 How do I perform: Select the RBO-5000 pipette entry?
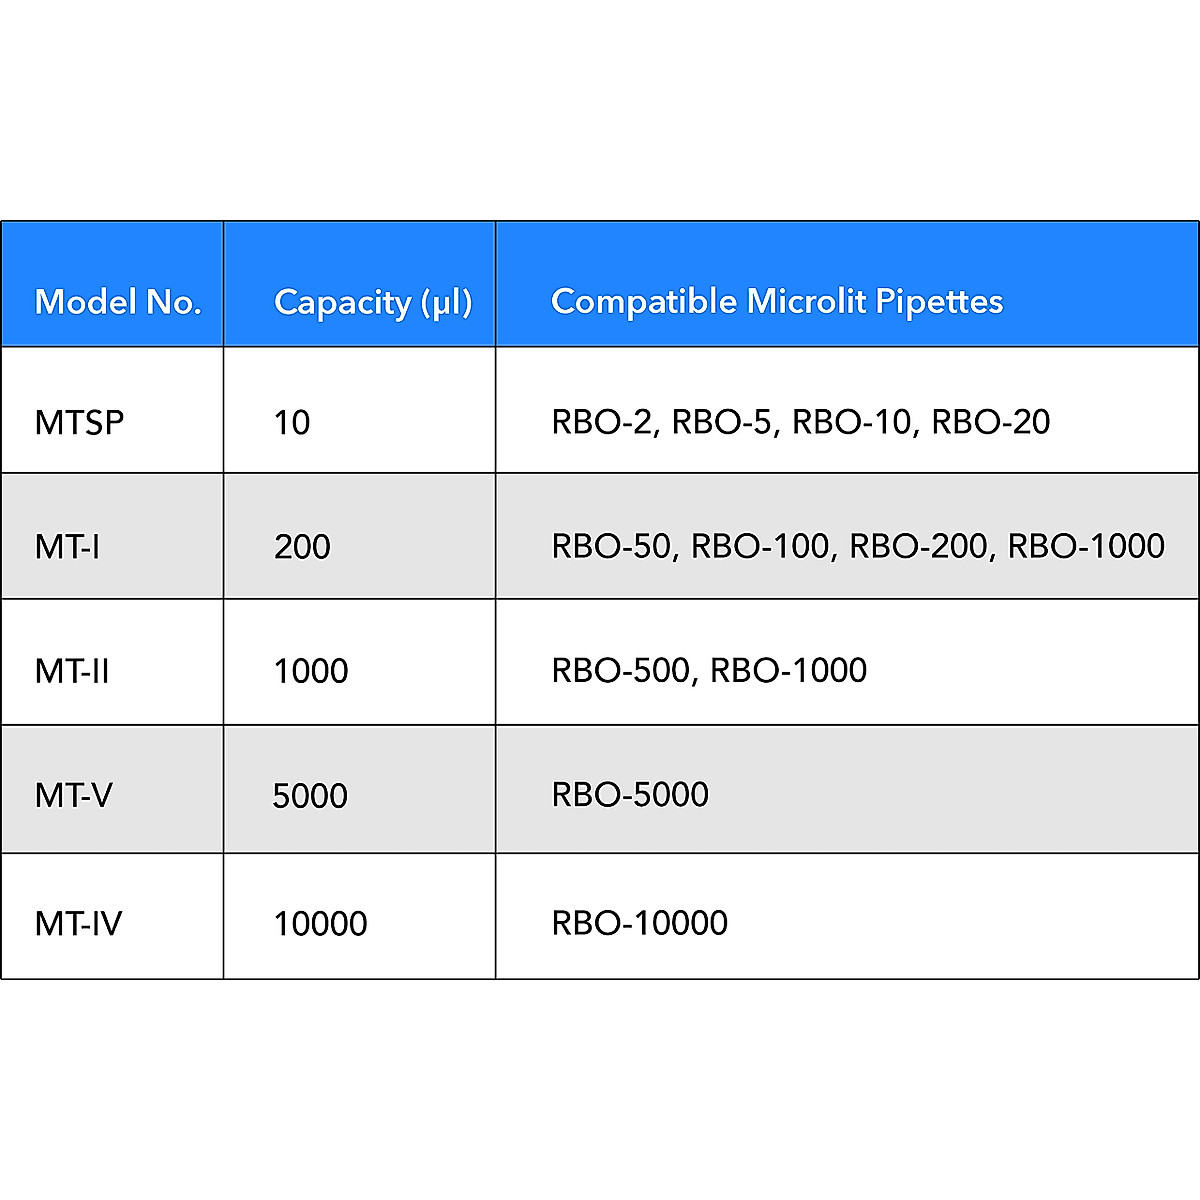point(630,795)
